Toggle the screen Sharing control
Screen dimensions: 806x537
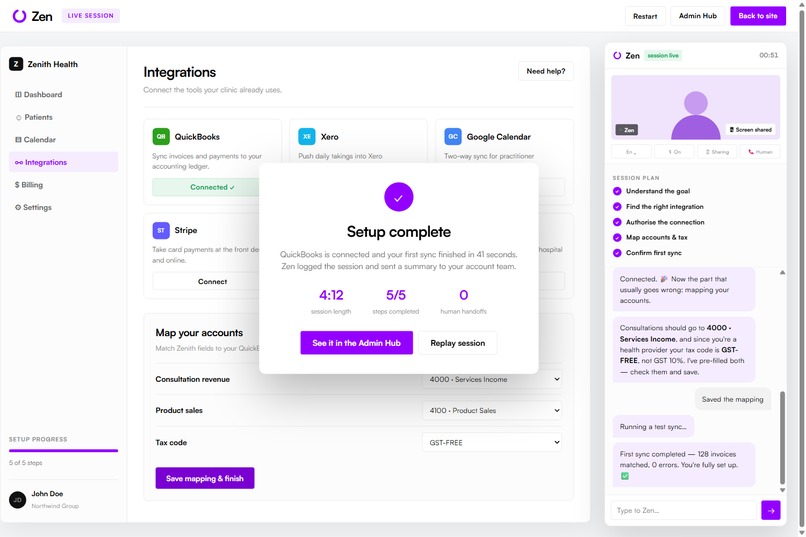717,152
